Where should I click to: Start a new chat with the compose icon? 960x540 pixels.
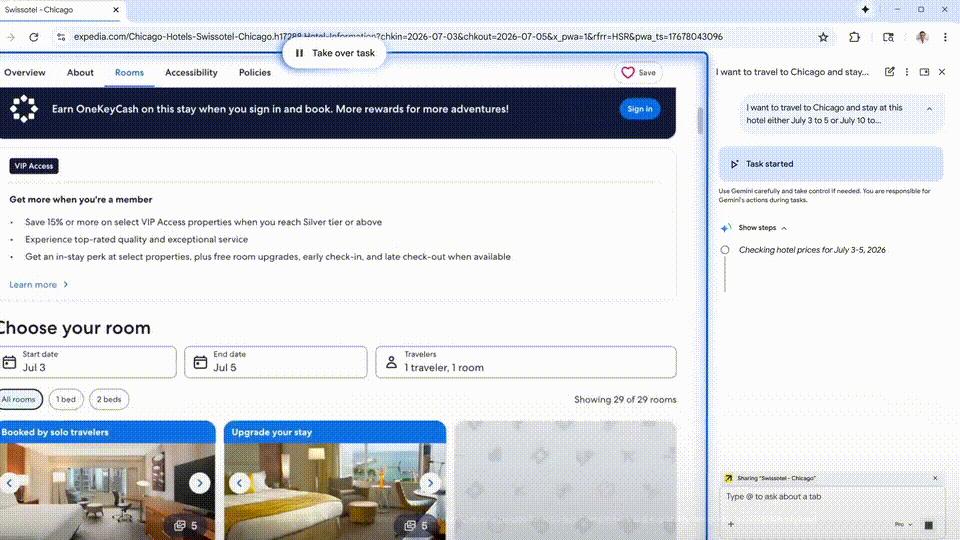[890, 72]
